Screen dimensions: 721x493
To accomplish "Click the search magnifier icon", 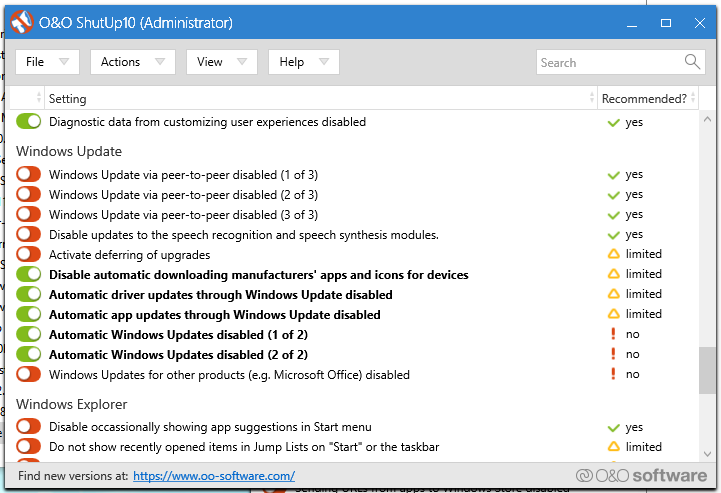I will click(x=692, y=61).
